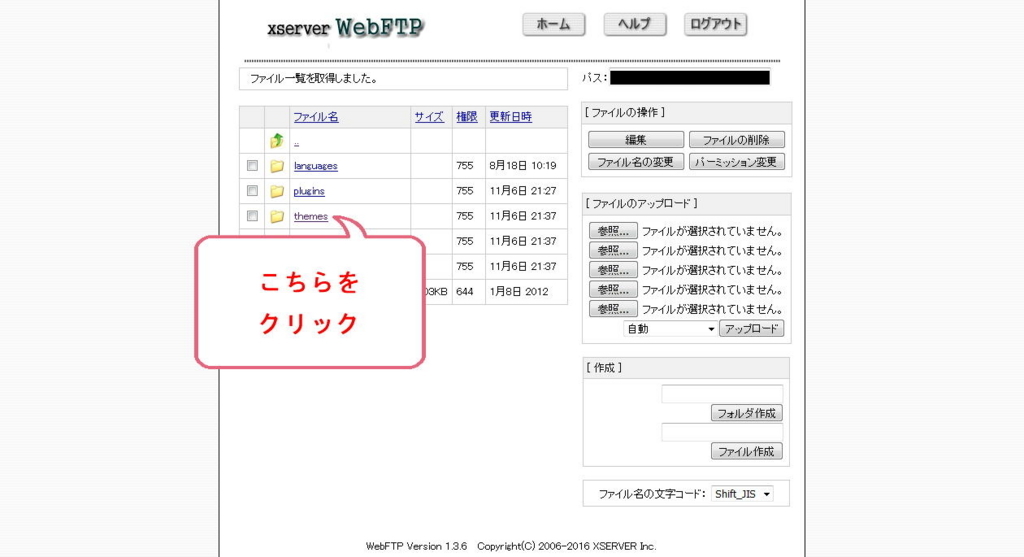
Task: Focus the folder name input field
Action: [x=722, y=394]
